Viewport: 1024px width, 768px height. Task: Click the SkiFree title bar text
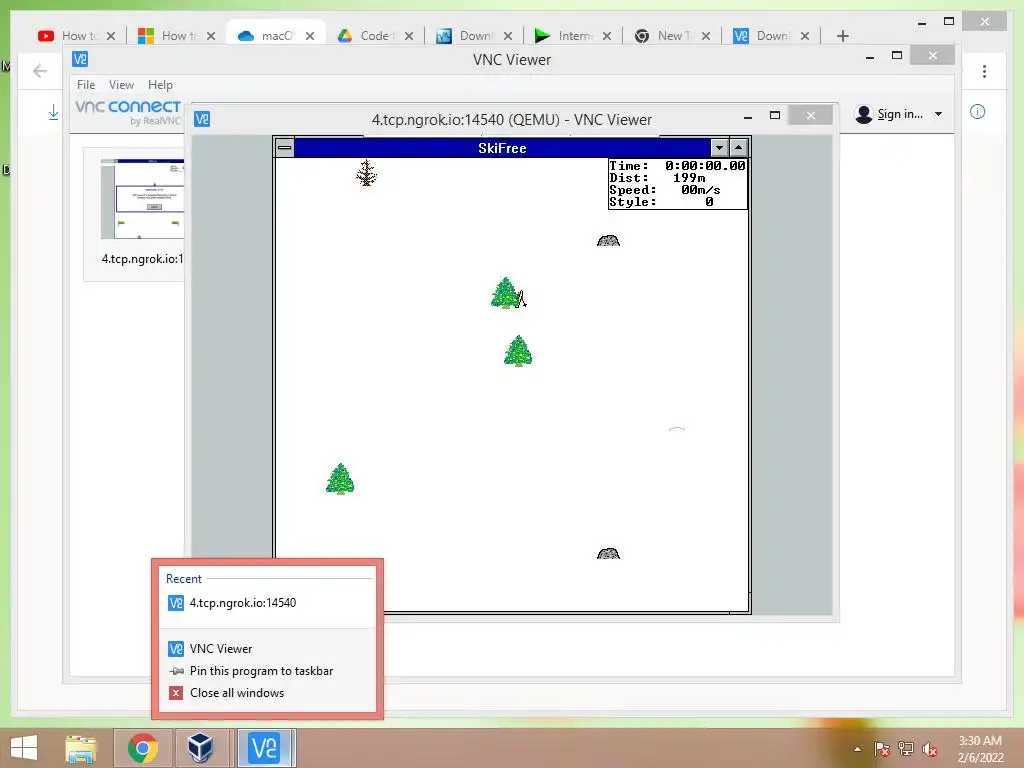[502, 148]
